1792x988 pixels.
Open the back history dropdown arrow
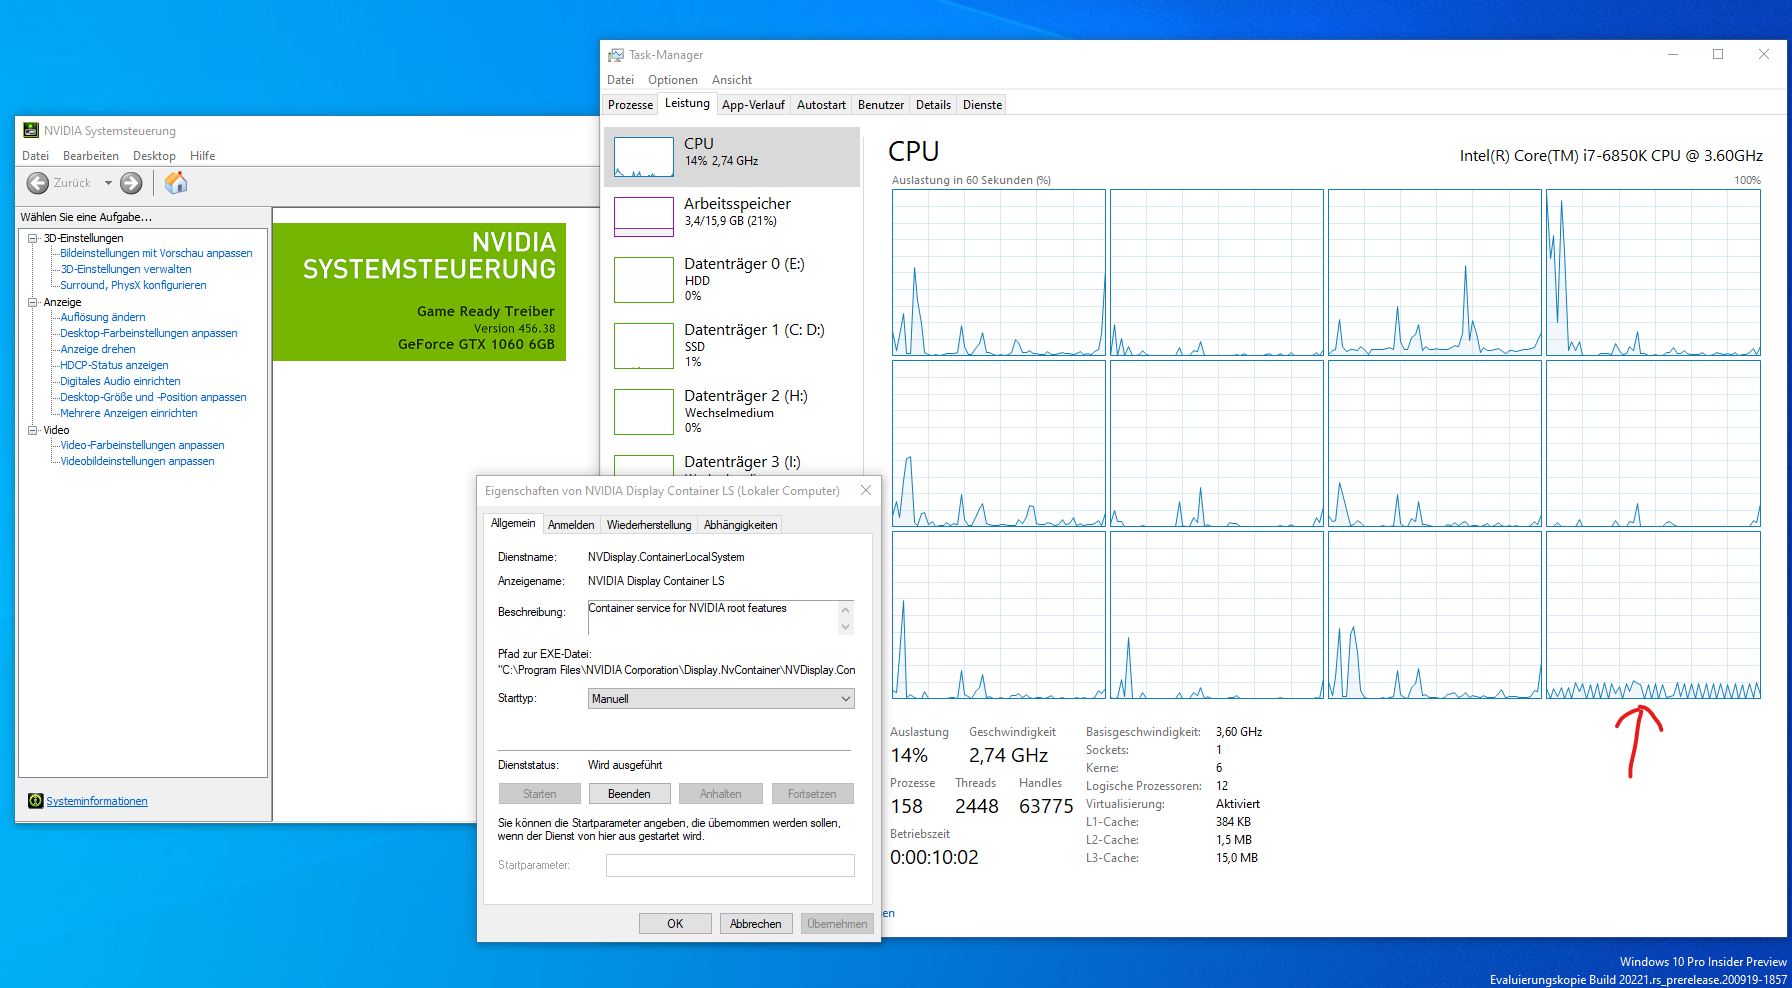[108, 183]
